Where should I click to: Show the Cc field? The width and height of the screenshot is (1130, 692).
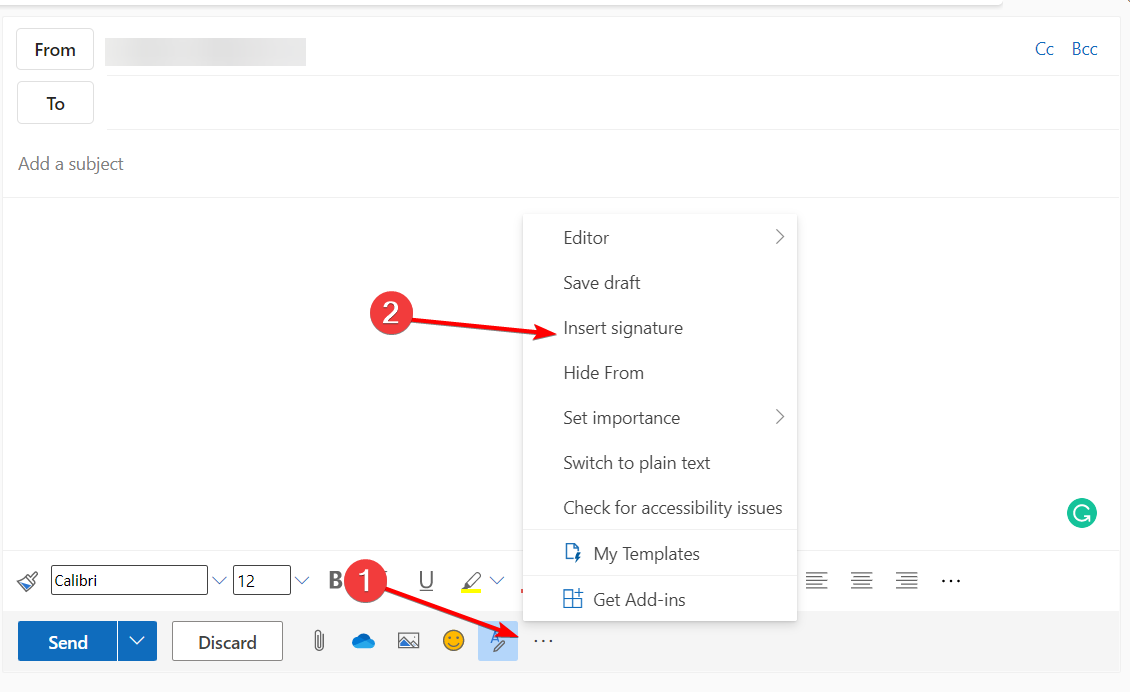[x=1044, y=49]
